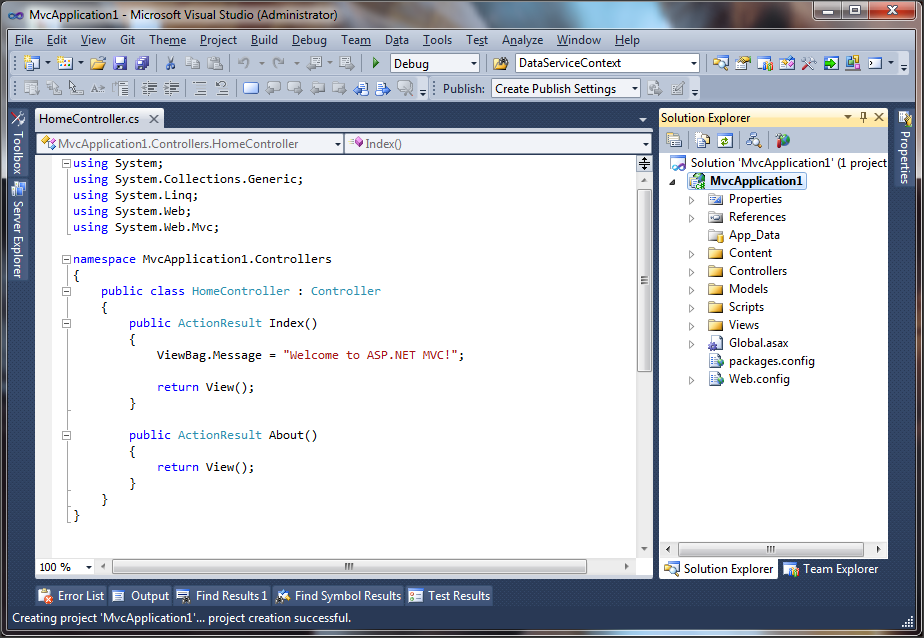
Task: Click Properties icon in Solution Explorer toolbar
Action: [674, 140]
